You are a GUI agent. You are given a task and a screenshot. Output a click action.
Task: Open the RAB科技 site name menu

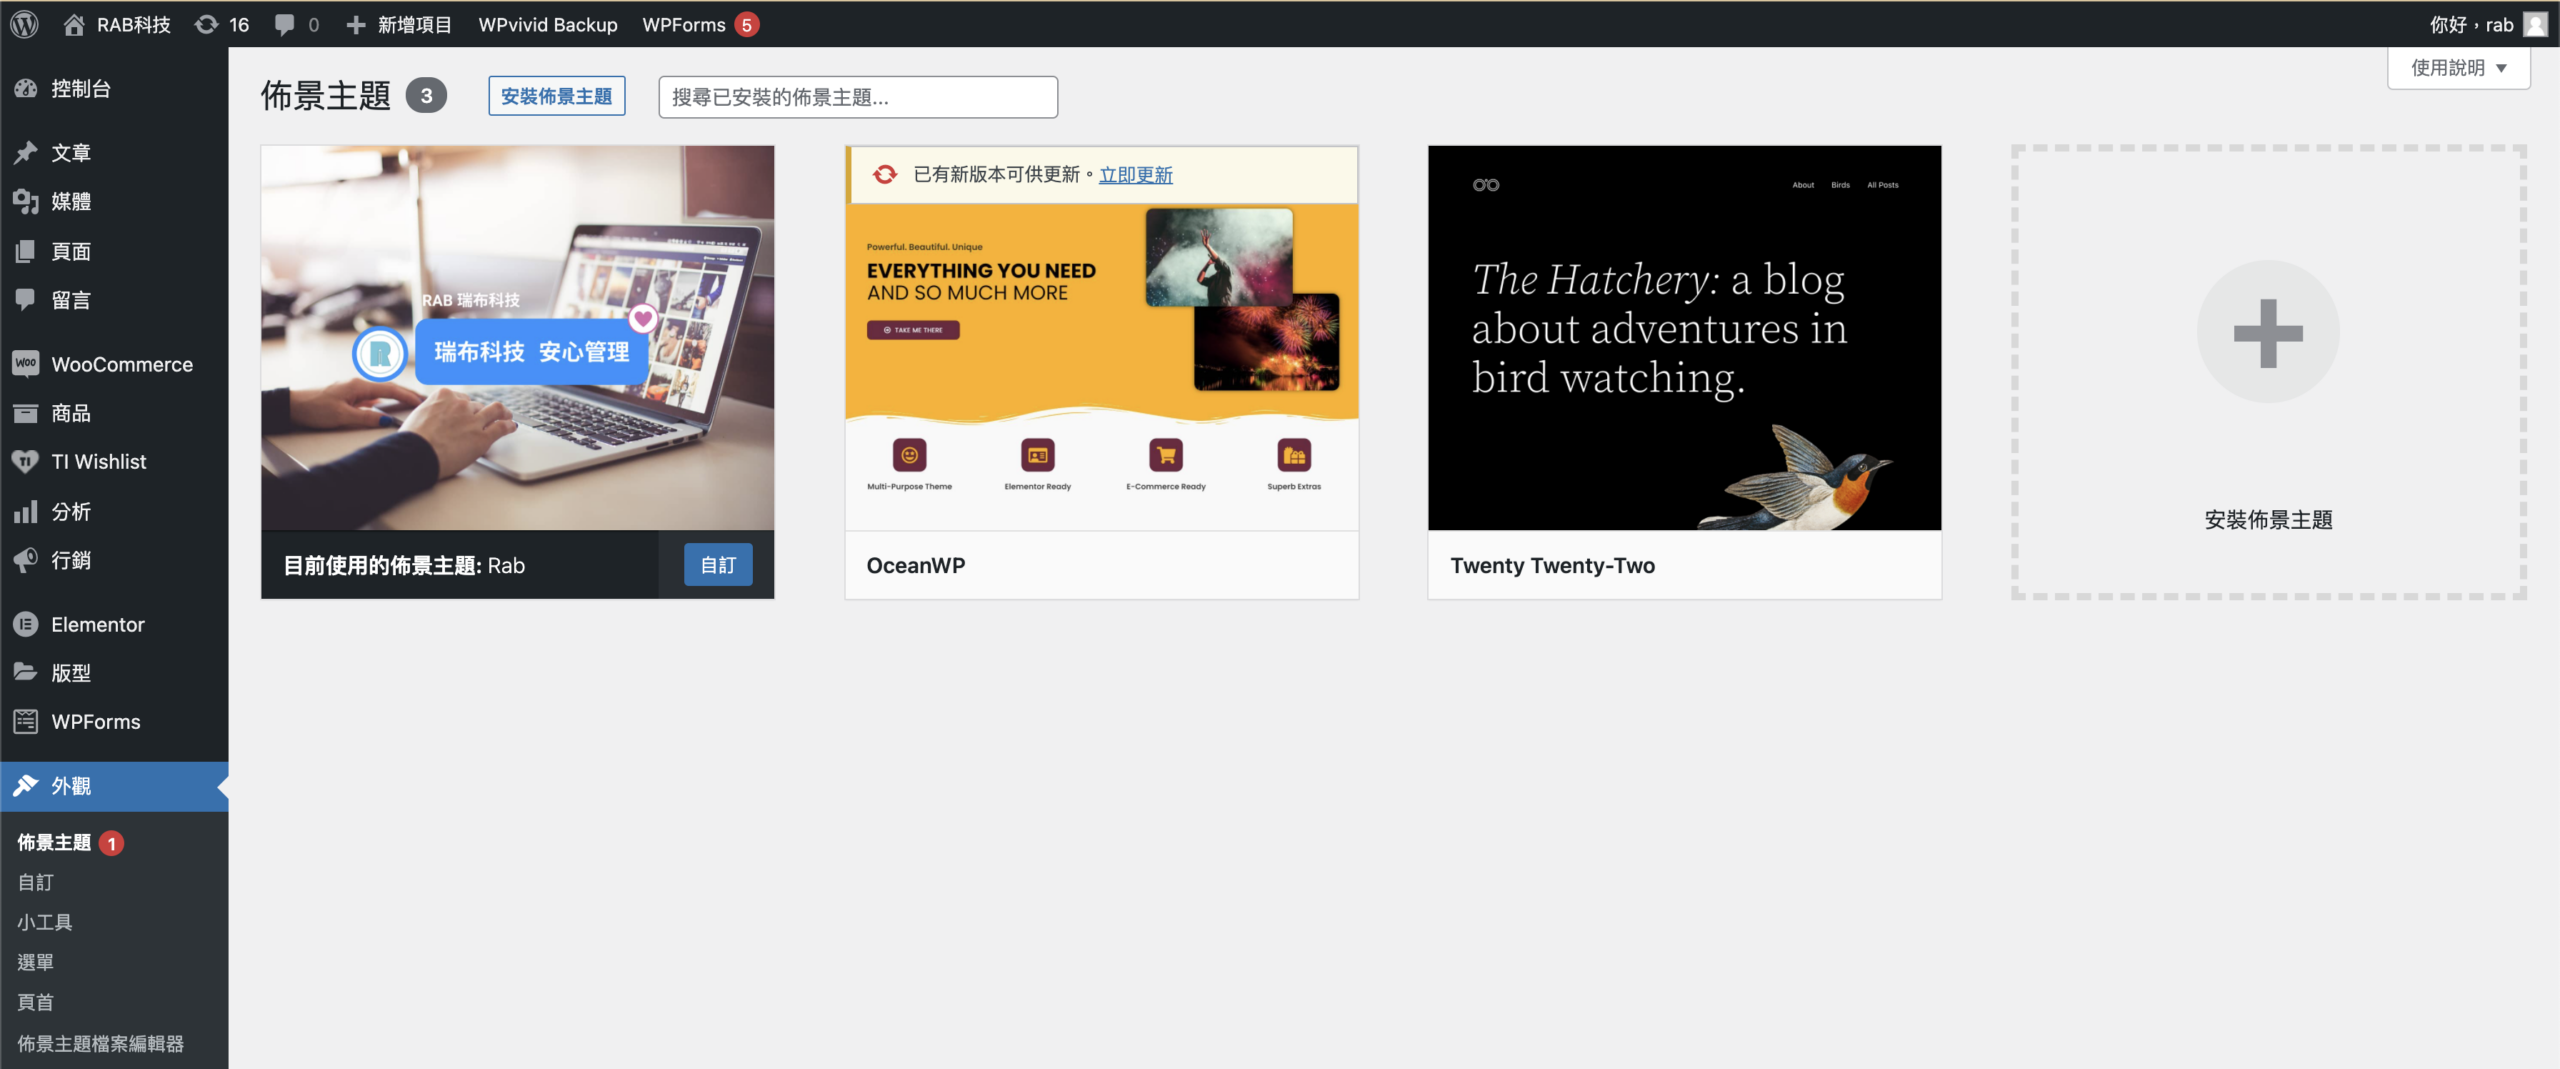coord(118,24)
